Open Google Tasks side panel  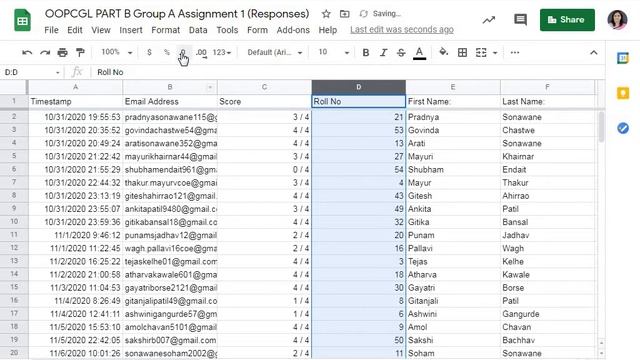(623, 128)
